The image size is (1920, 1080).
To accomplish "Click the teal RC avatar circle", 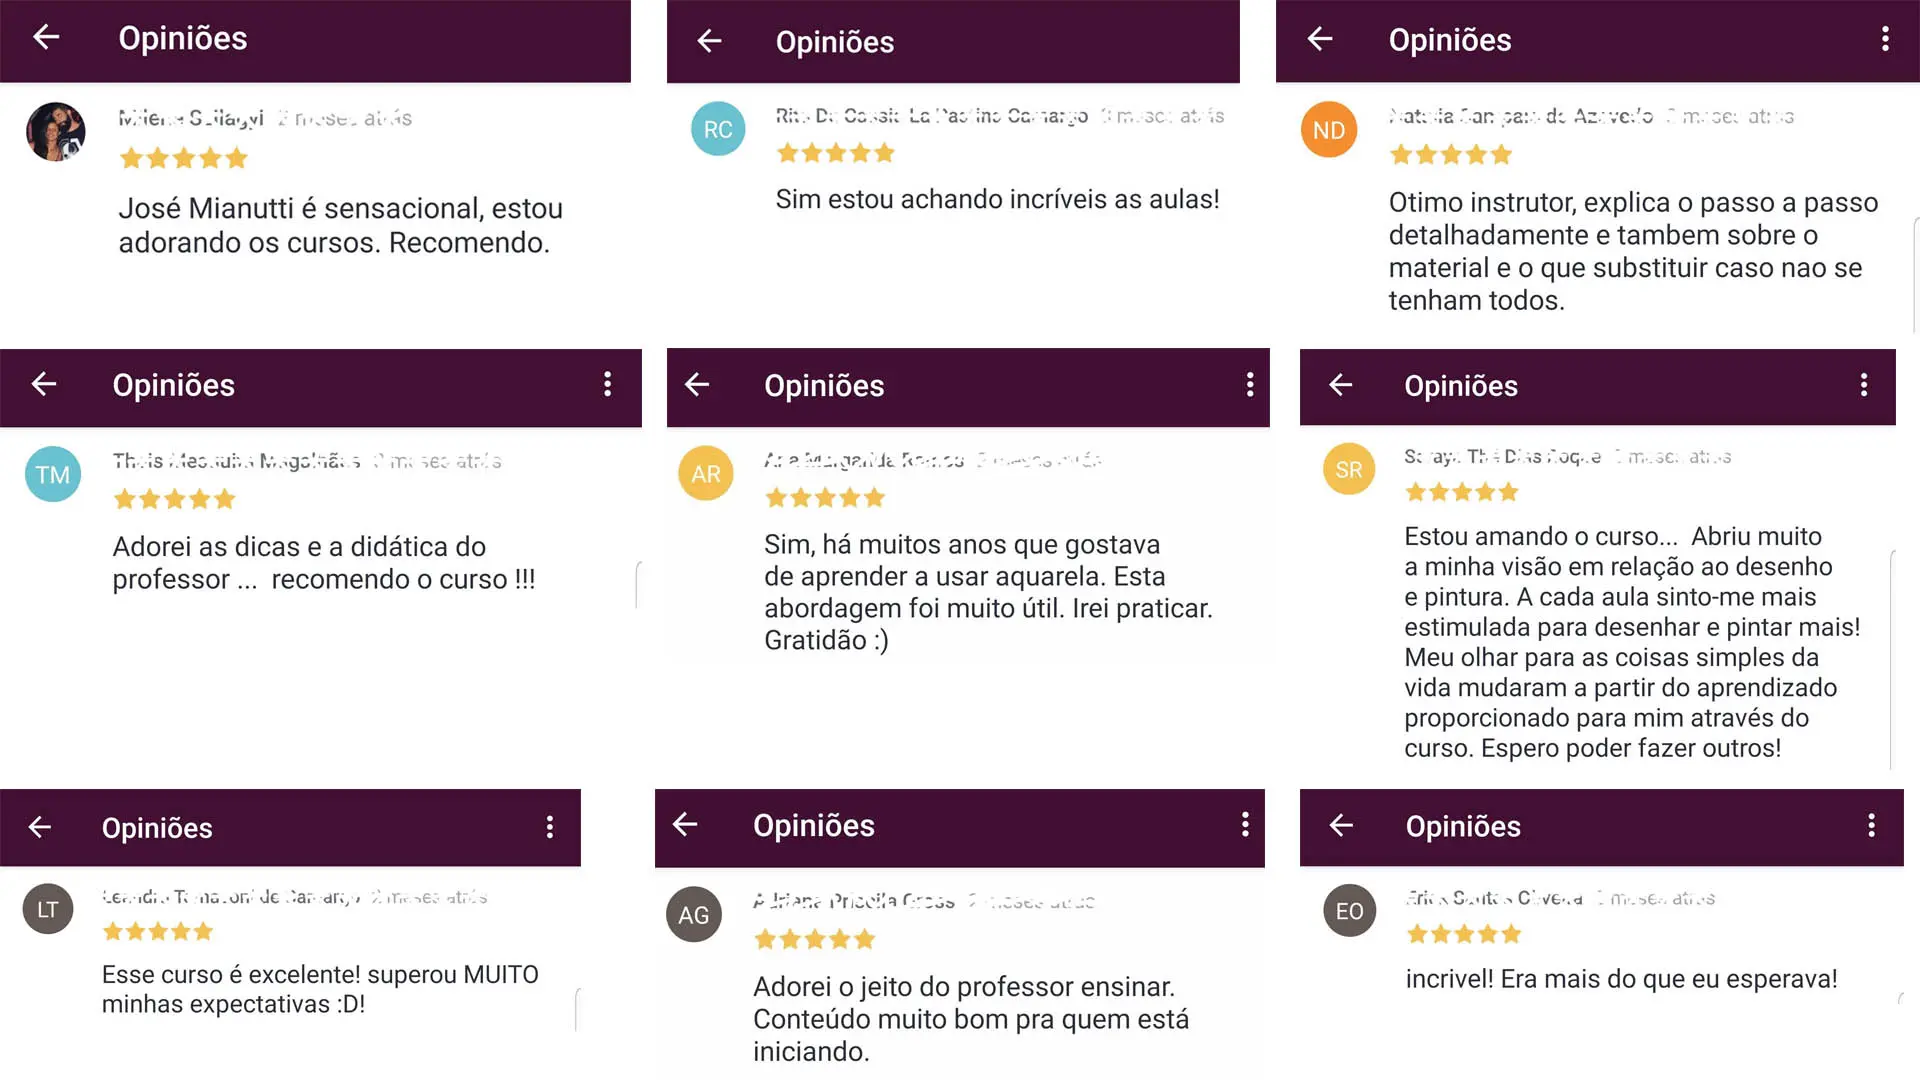I will [718, 129].
